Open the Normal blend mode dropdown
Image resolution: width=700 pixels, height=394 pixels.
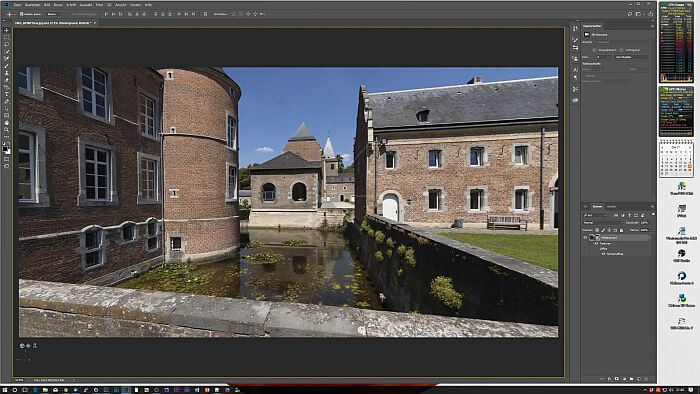(603, 223)
